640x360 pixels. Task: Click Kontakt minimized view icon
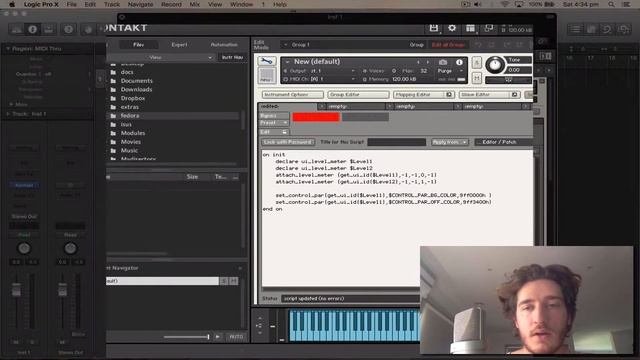tap(488, 28)
